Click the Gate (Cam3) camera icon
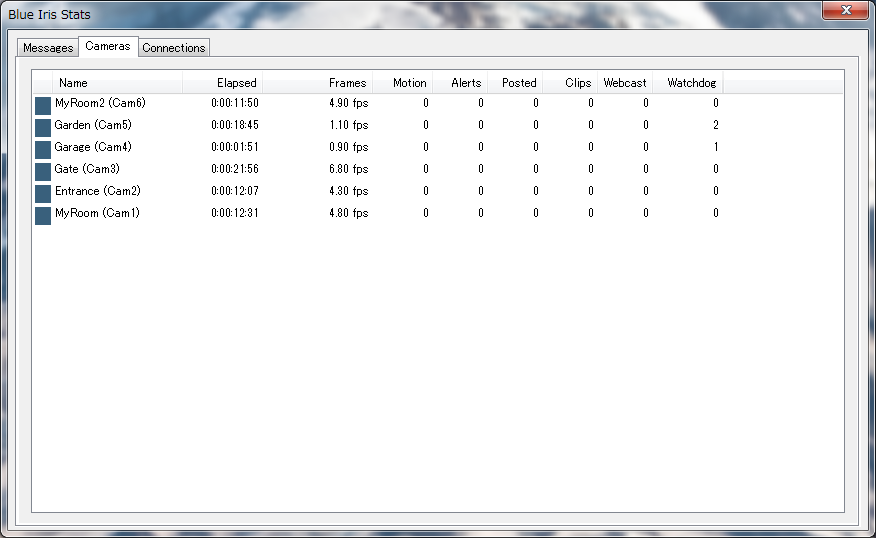The image size is (876, 538). pos(43,172)
